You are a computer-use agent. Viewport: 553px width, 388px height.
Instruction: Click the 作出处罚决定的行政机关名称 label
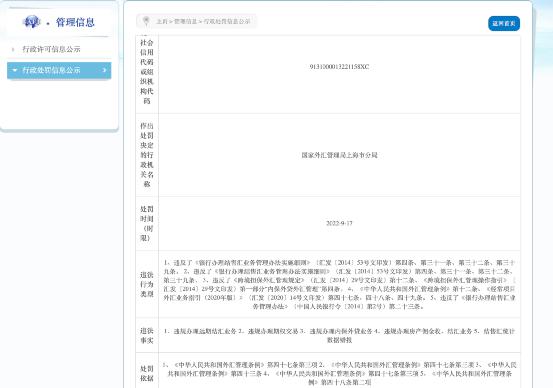(x=147, y=155)
